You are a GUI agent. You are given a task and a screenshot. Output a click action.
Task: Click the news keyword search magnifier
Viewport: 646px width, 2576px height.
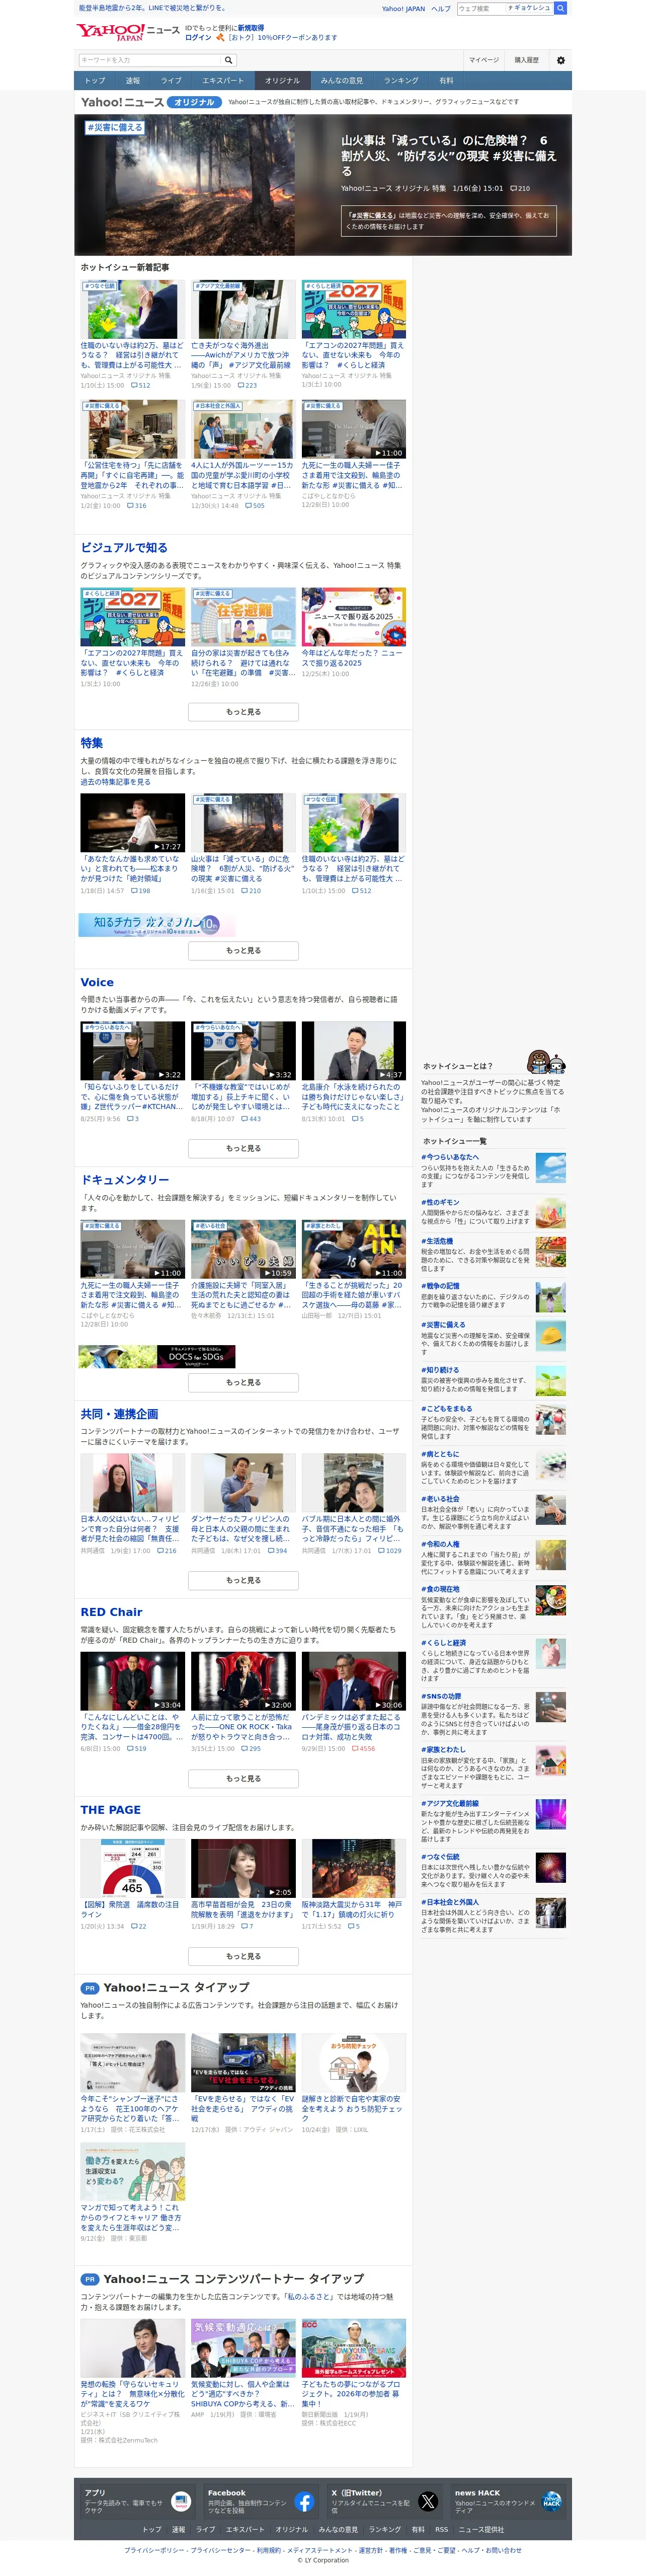[228, 60]
